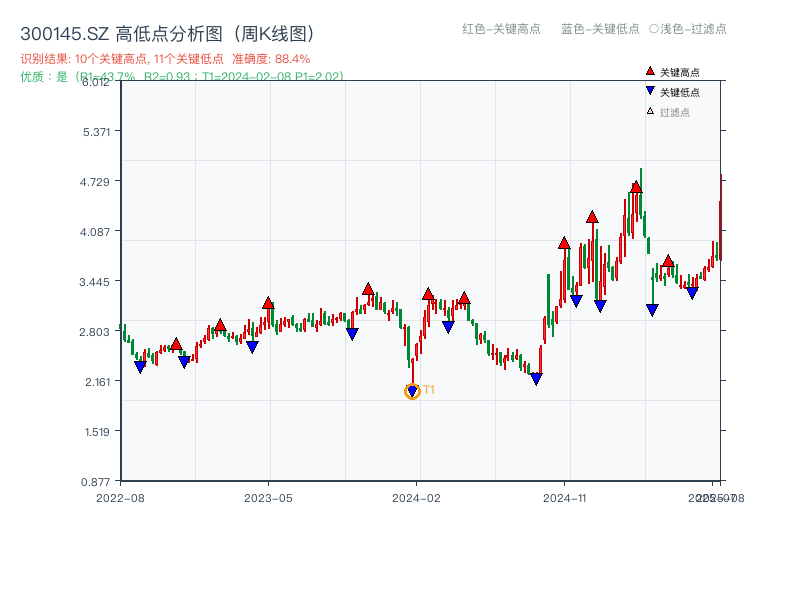
Task: Select the last blue low marker near 3.445
Action: coord(692,293)
